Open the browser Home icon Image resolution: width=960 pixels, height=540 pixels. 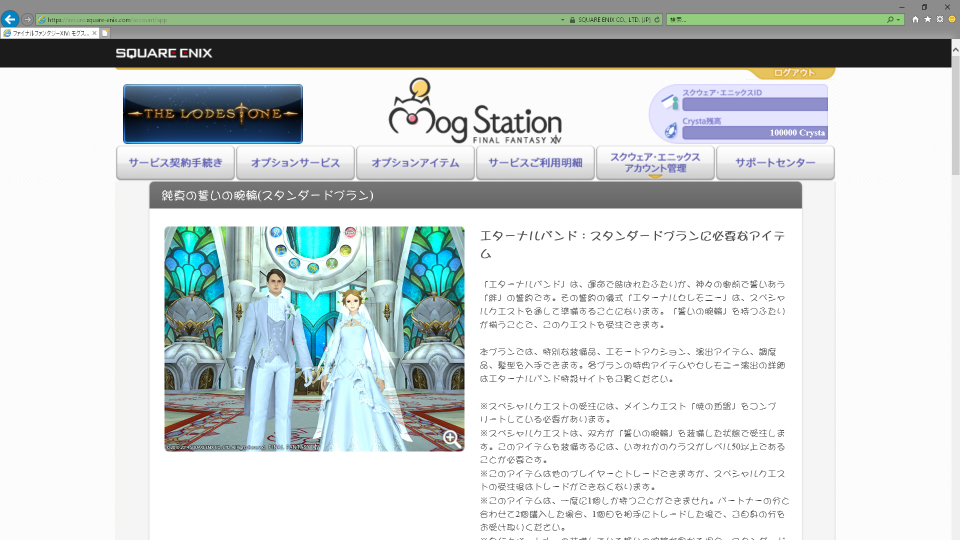(x=915, y=20)
